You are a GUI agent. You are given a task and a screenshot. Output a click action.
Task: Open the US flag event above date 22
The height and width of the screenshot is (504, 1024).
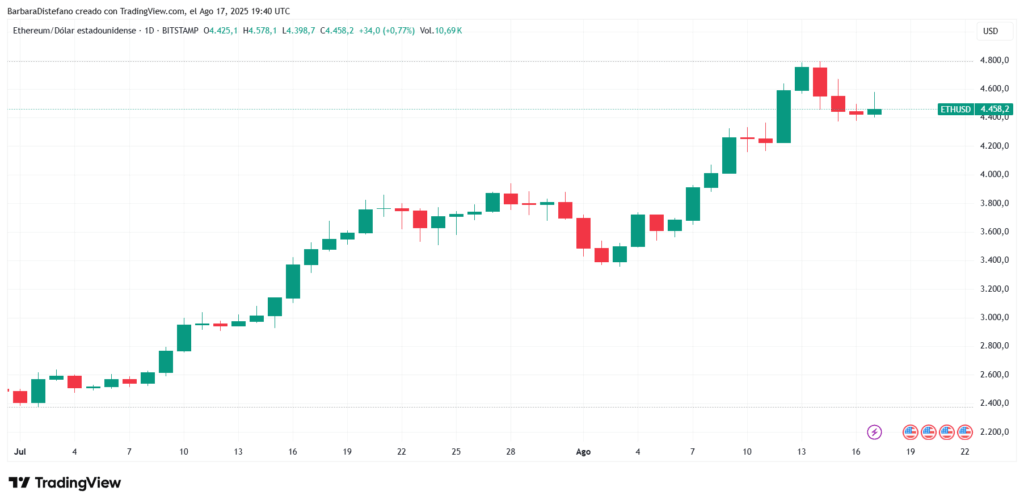[965, 432]
